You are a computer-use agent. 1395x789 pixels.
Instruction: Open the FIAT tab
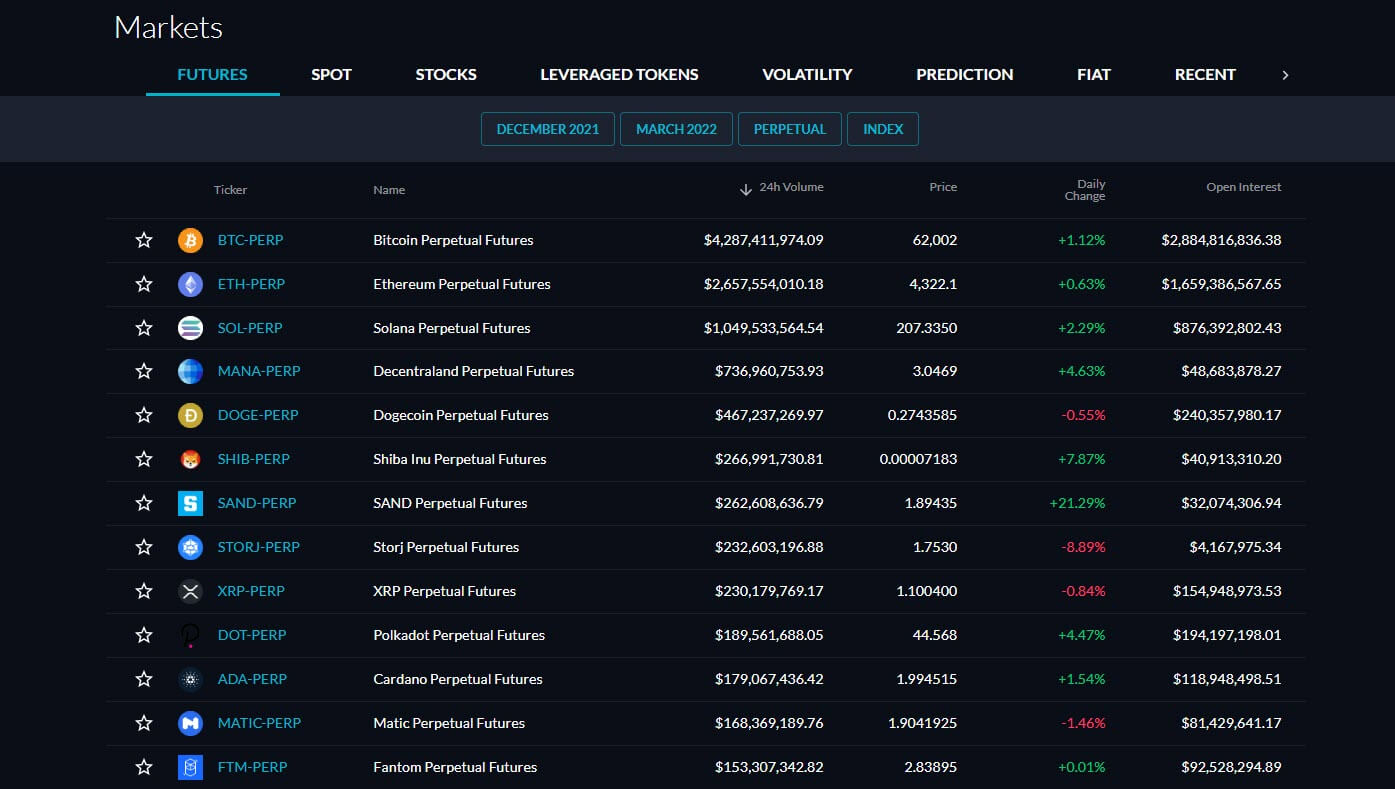(1094, 74)
